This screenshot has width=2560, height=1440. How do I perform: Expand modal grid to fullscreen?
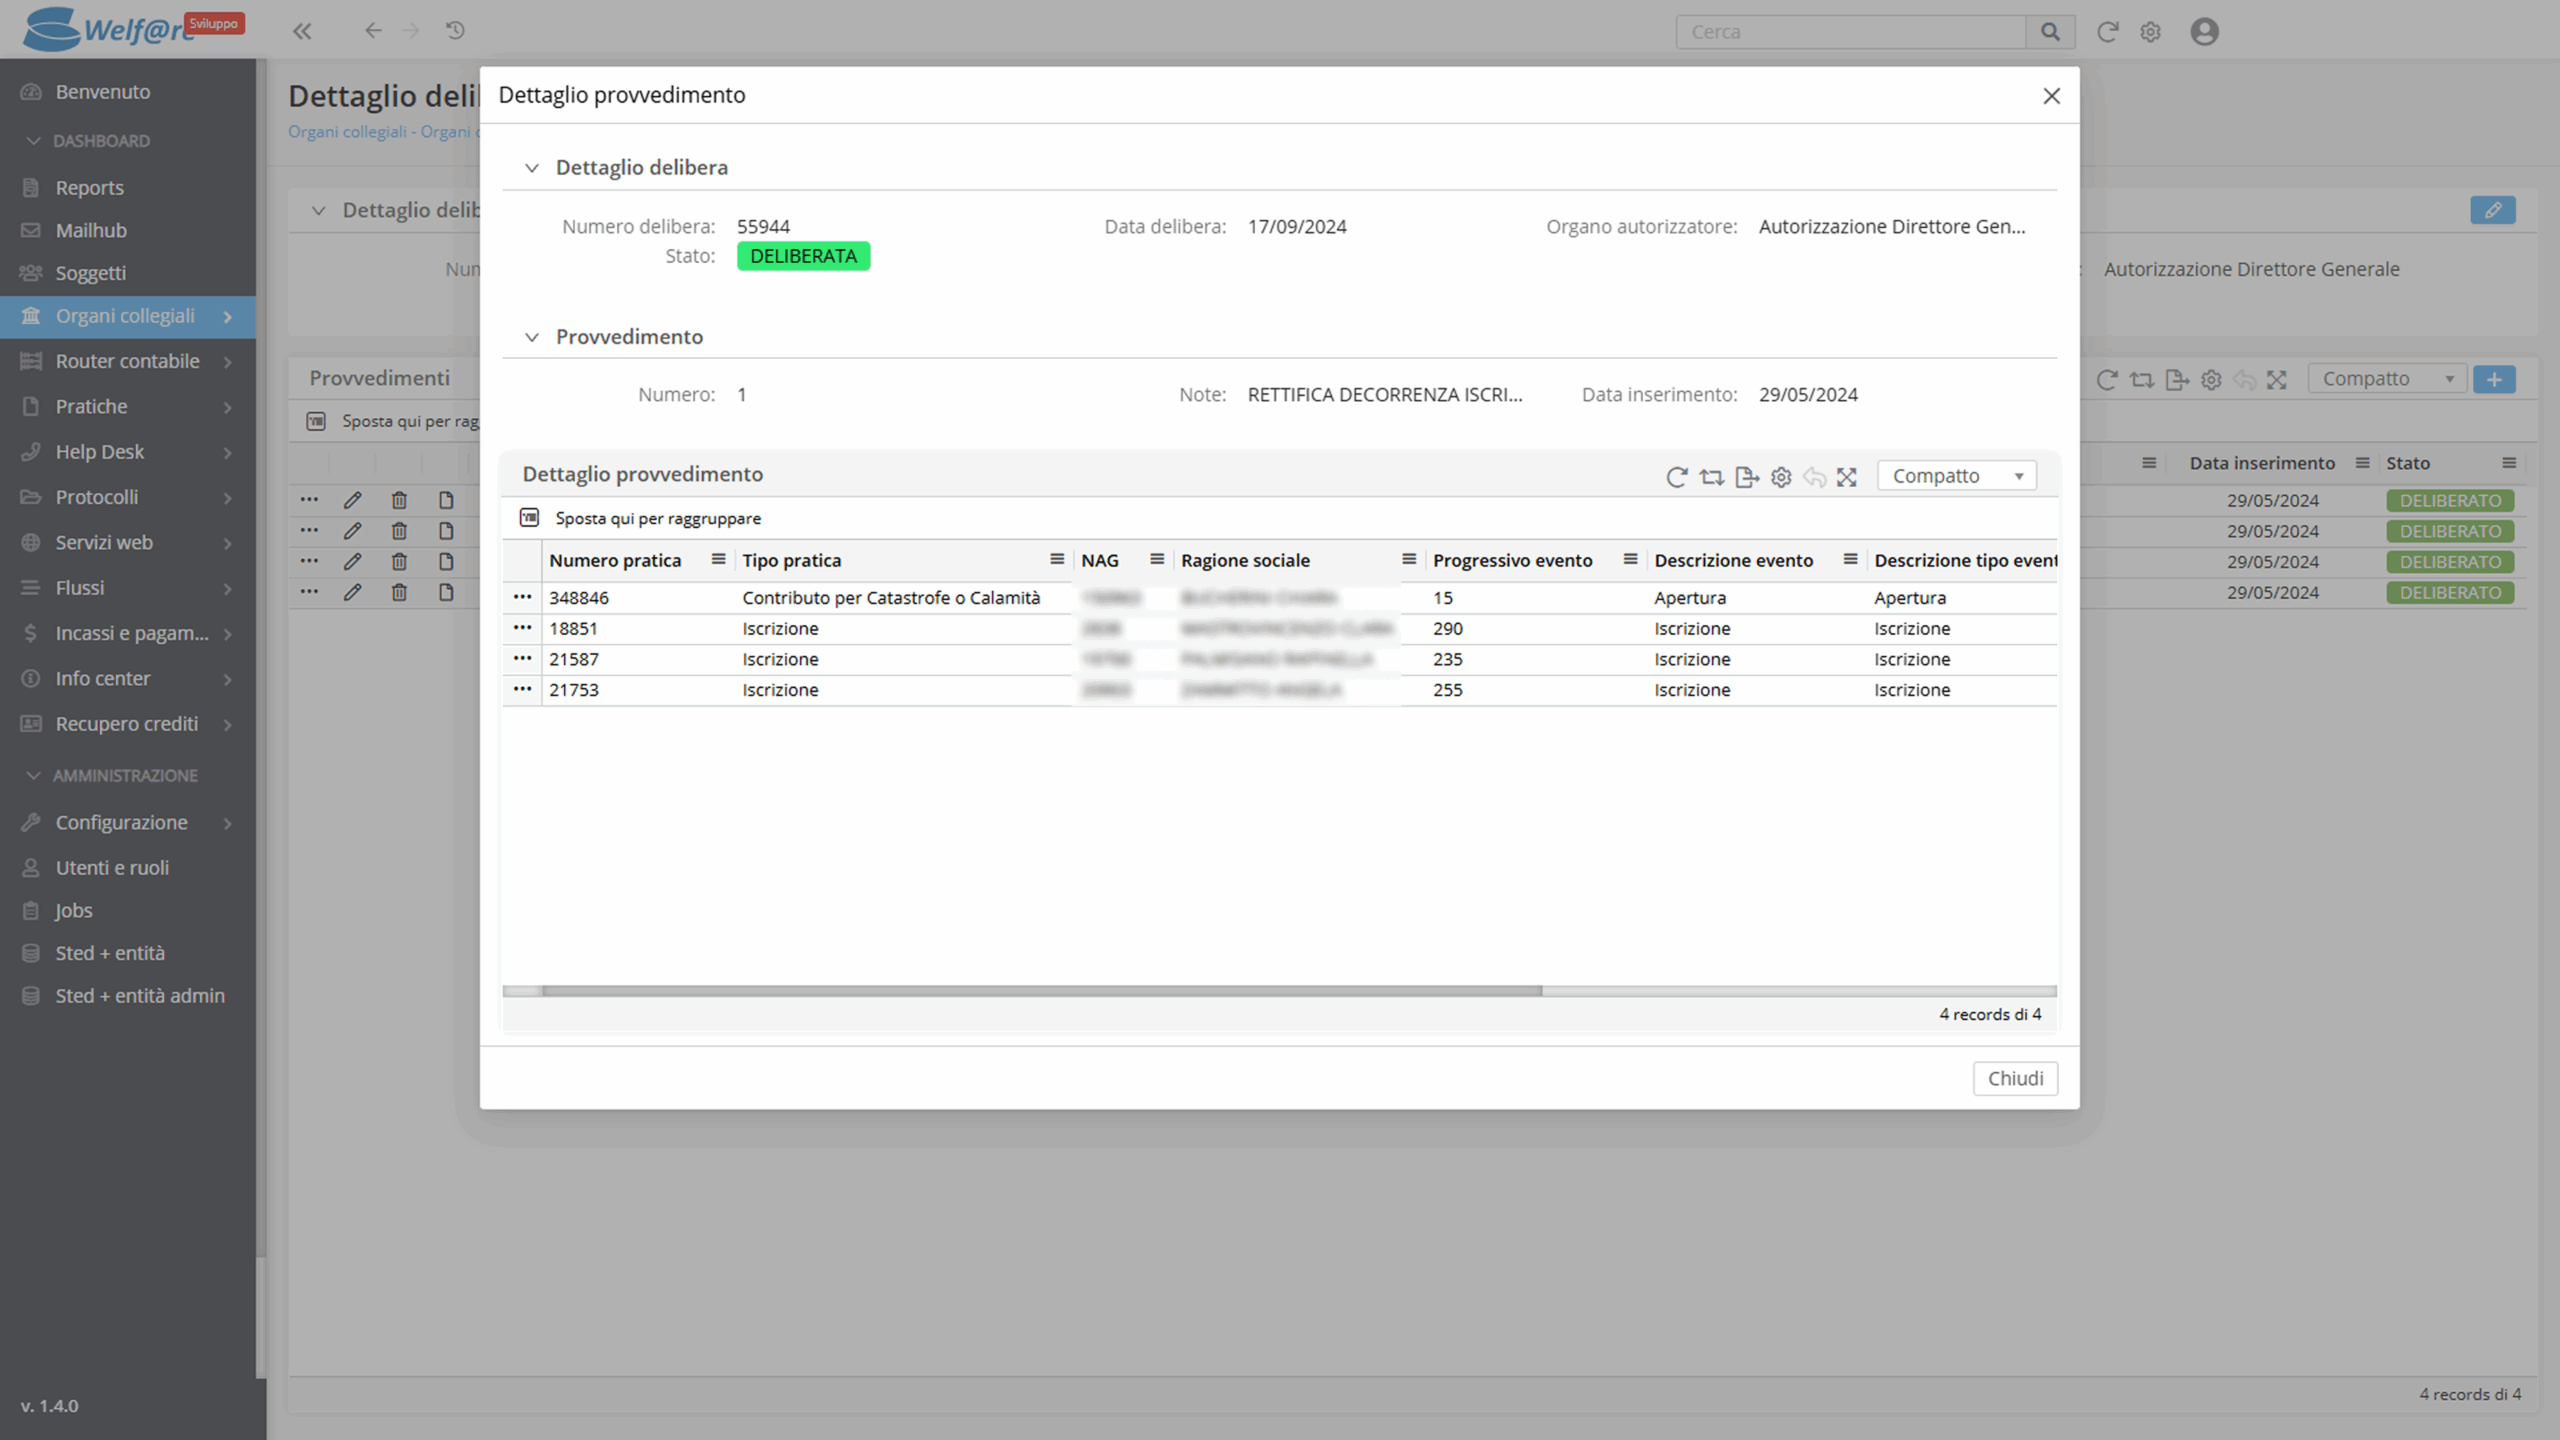[x=1847, y=477]
